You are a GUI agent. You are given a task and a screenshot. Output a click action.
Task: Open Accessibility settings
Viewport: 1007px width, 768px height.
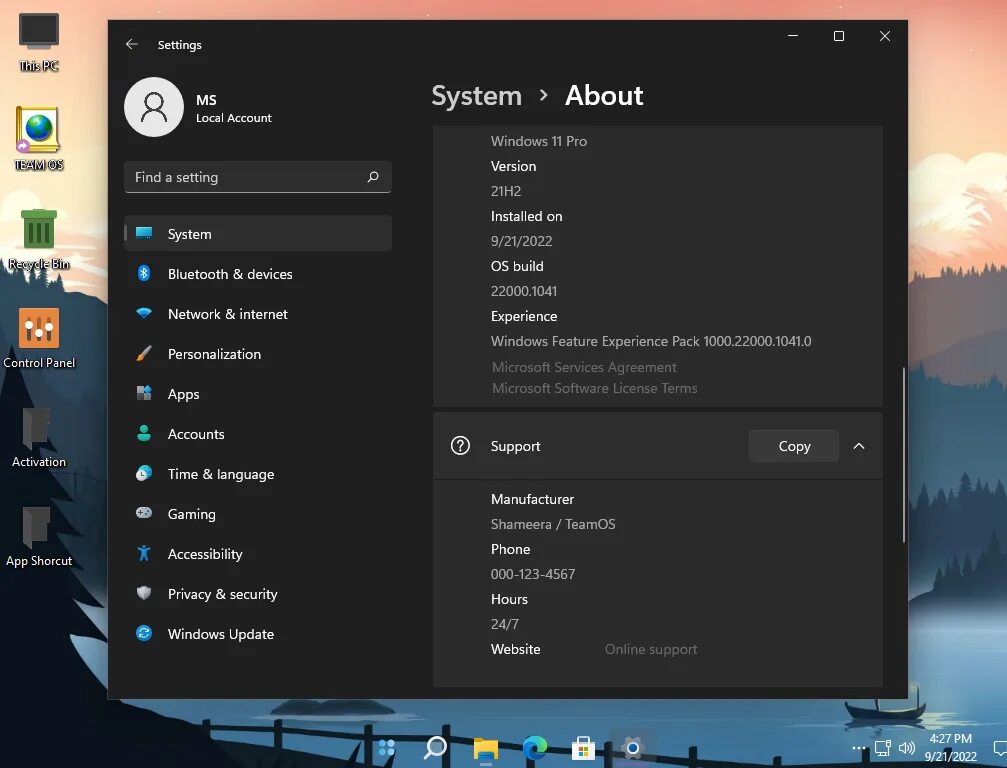258,554
